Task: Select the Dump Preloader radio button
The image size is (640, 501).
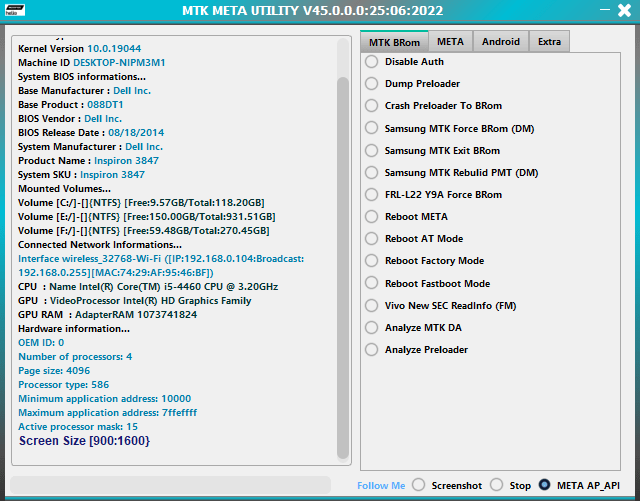Action: (x=412, y=84)
